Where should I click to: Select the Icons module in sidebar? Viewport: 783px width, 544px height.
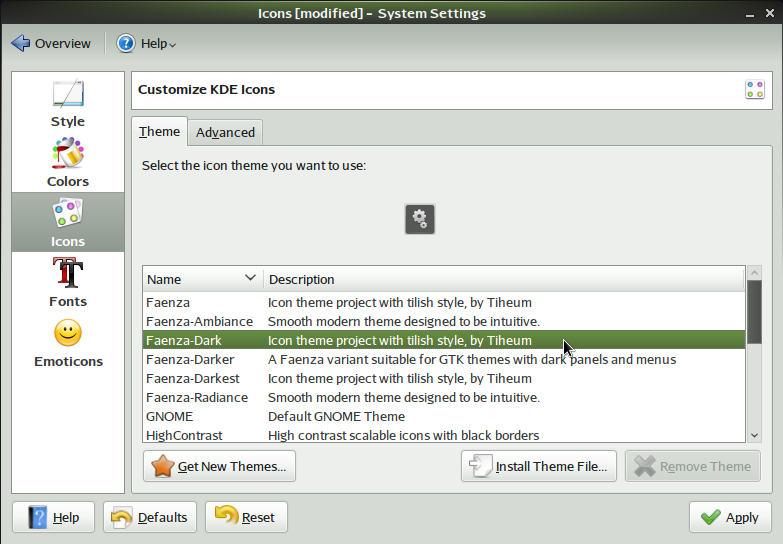68,222
